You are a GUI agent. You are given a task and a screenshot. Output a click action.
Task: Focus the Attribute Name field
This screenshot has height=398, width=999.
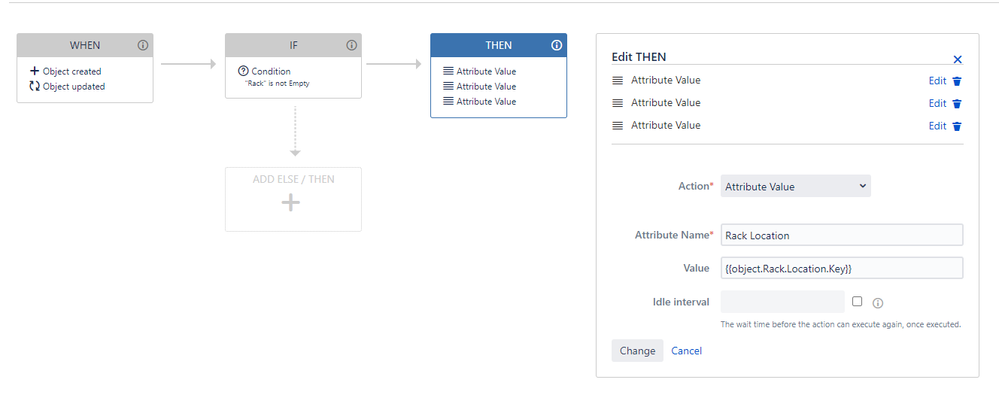pos(842,235)
